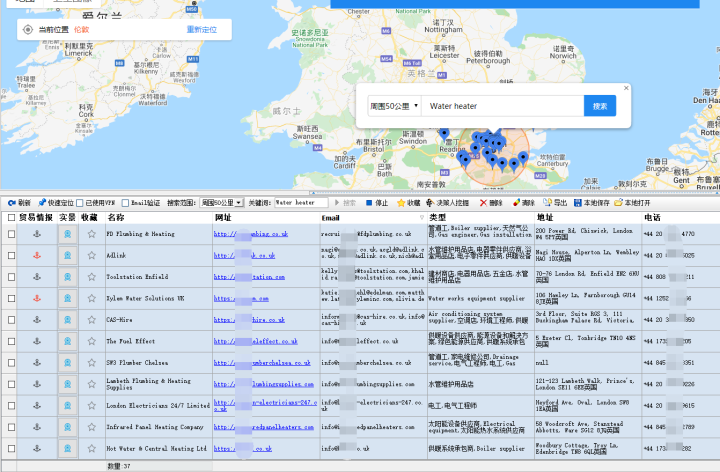
Task: Tick the checkbox for Xylem Water Solutions row
Action: [x=11, y=298]
